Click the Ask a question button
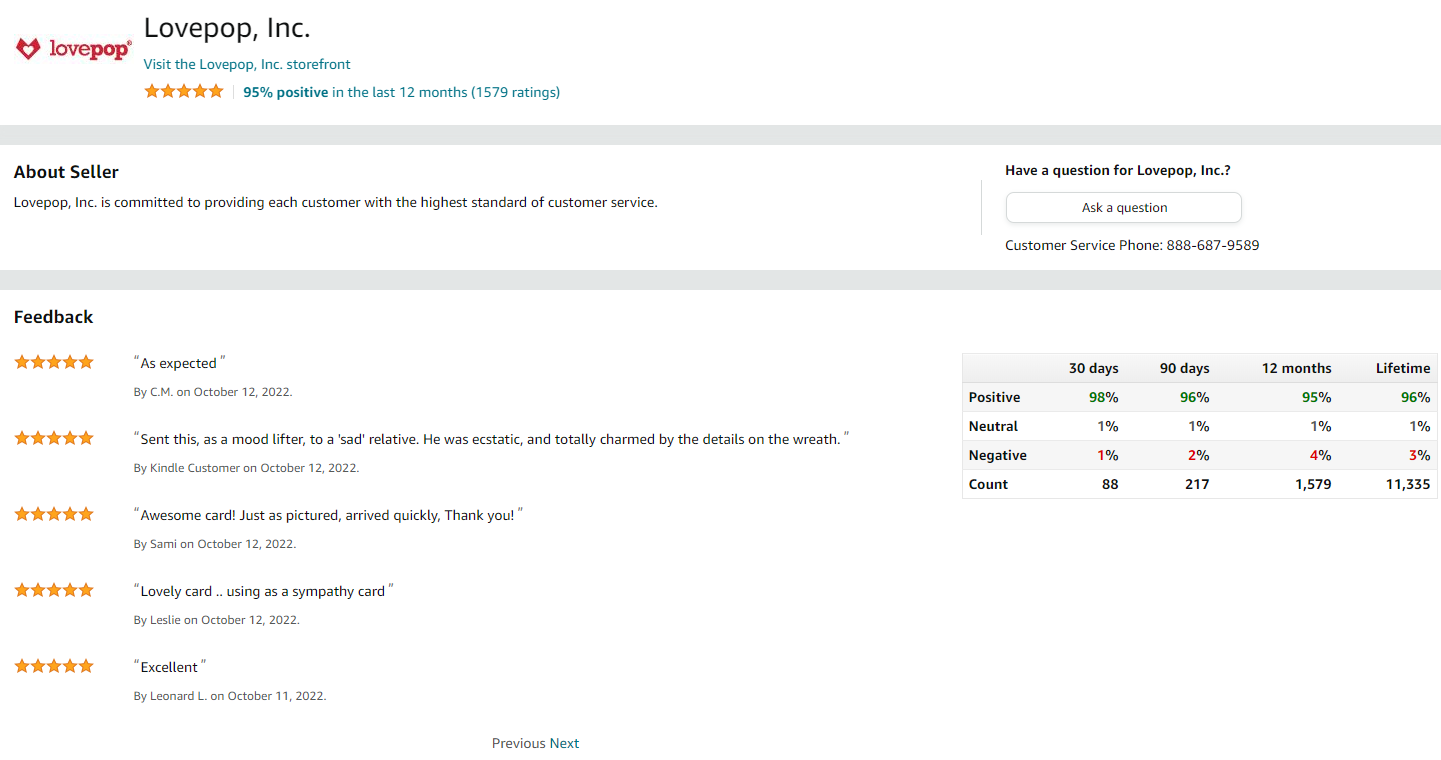 [x=1124, y=208]
